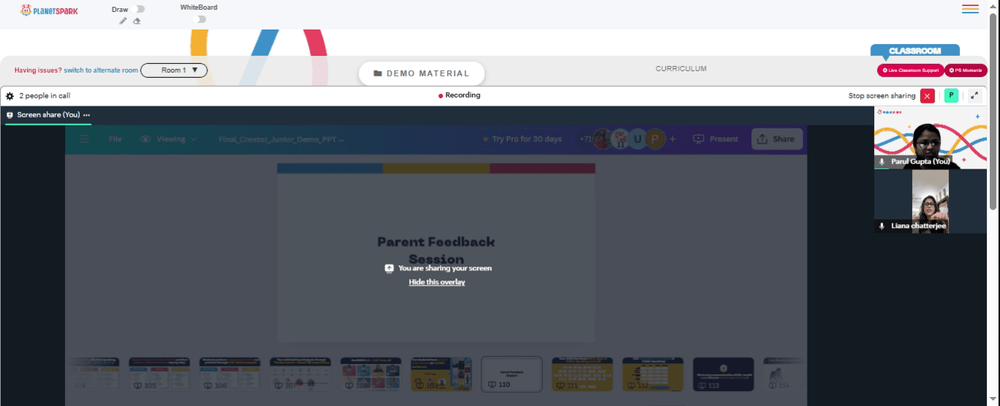The image size is (1000, 406).
Task: Click the Share button in Canva
Action: coord(777,139)
